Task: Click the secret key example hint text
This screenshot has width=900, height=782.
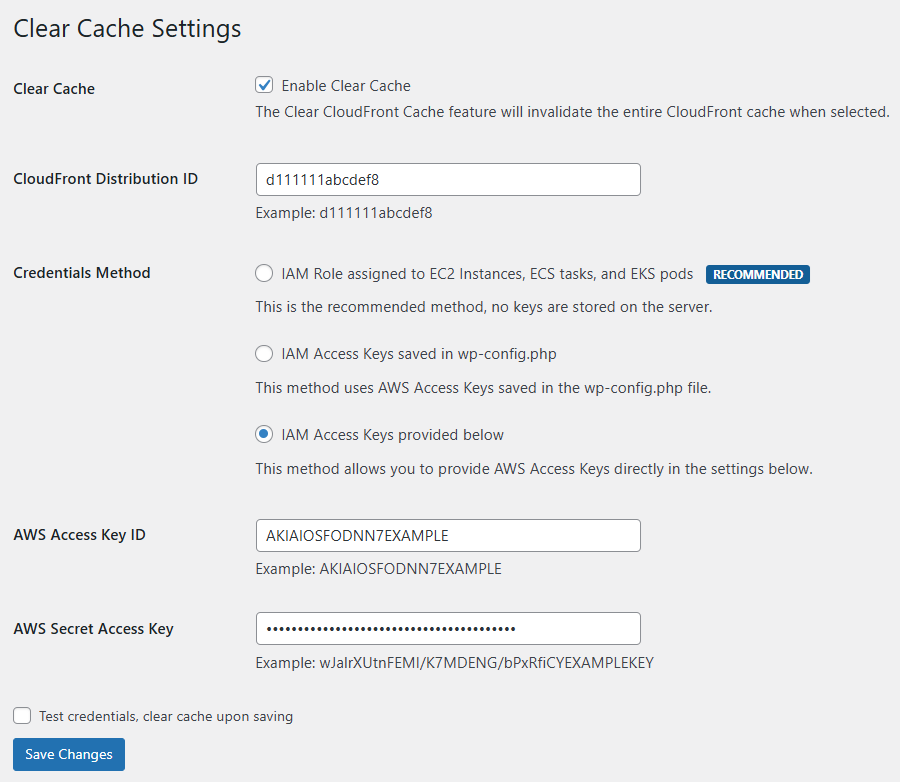Action: [454, 662]
